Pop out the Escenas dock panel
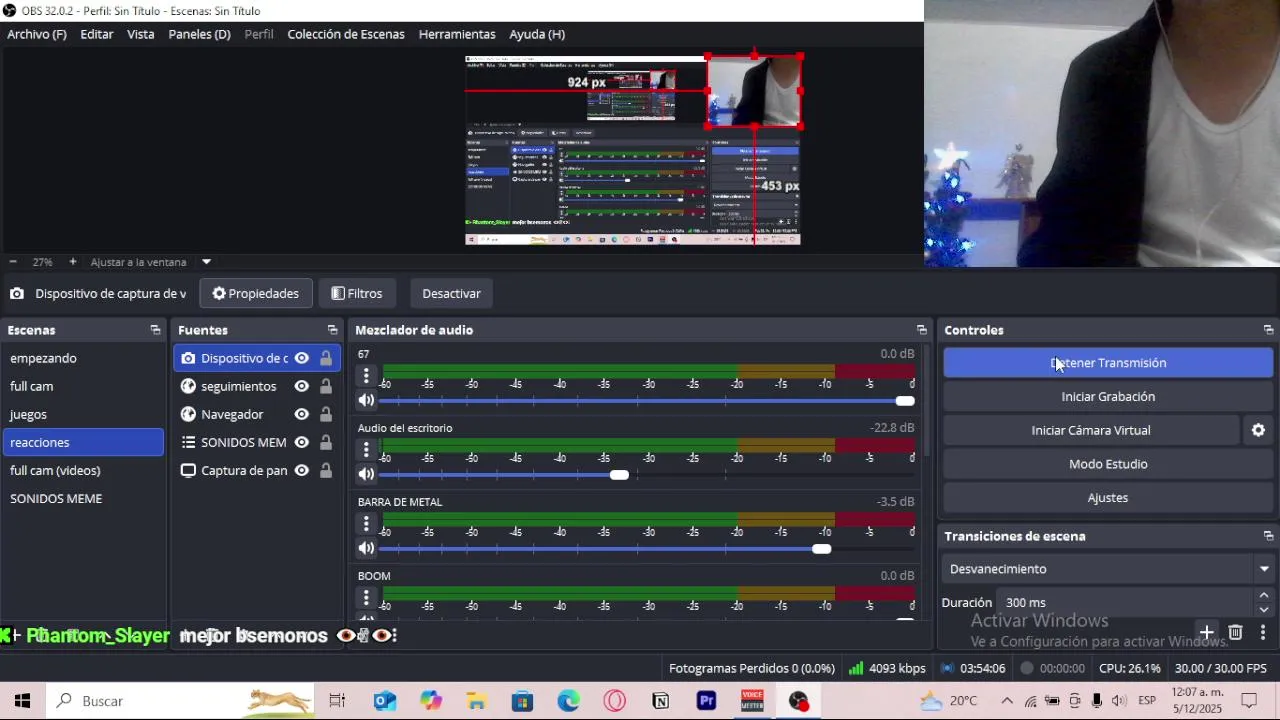Image resolution: width=1280 pixels, height=720 pixels. tap(155, 330)
